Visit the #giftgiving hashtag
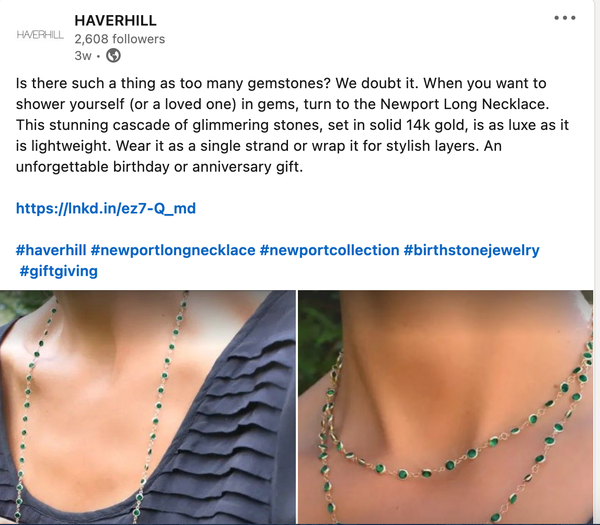Image resolution: width=600 pixels, height=525 pixels. (59, 271)
